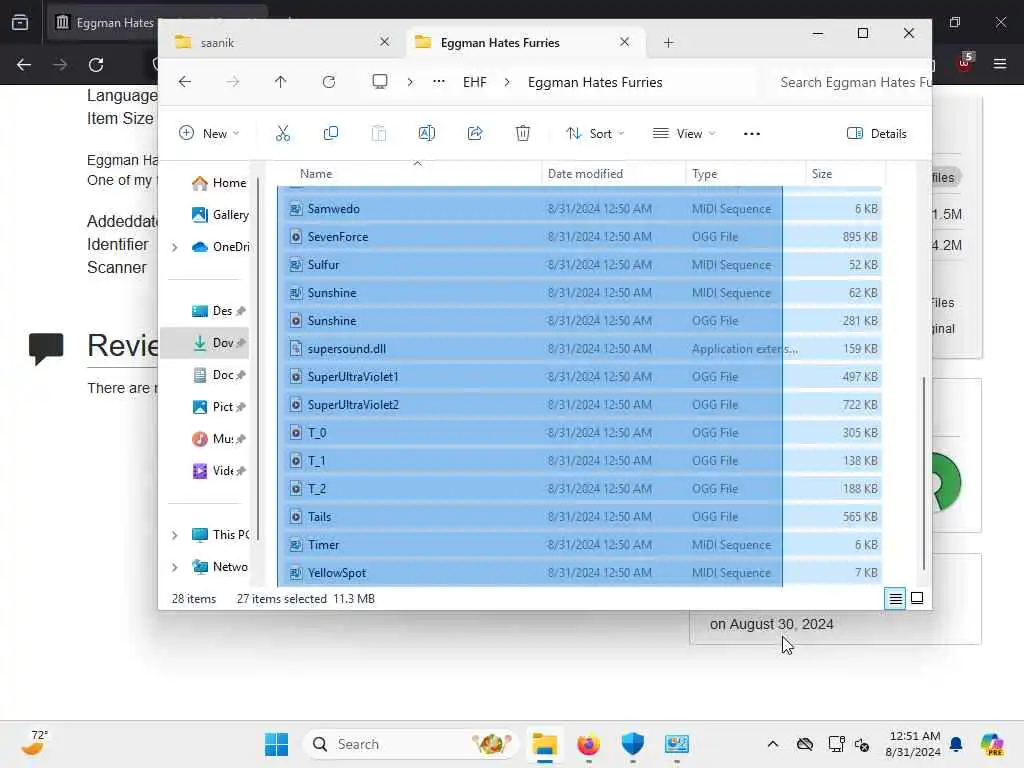Open File Explorer taskbar icon
The height and width of the screenshot is (768, 1024).
[x=544, y=744]
